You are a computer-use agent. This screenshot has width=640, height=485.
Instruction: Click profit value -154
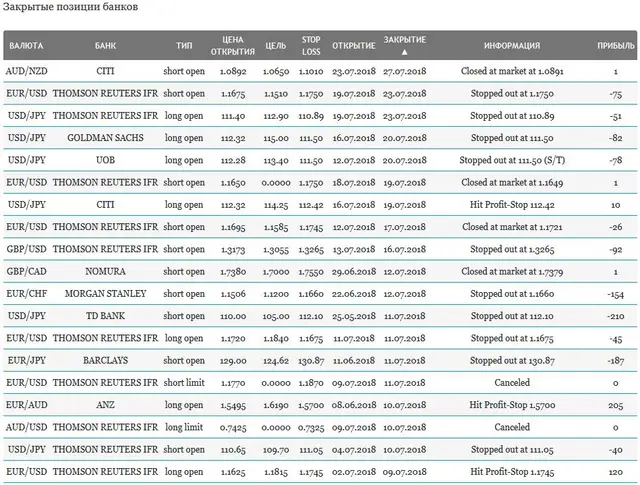(x=616, y=294)
